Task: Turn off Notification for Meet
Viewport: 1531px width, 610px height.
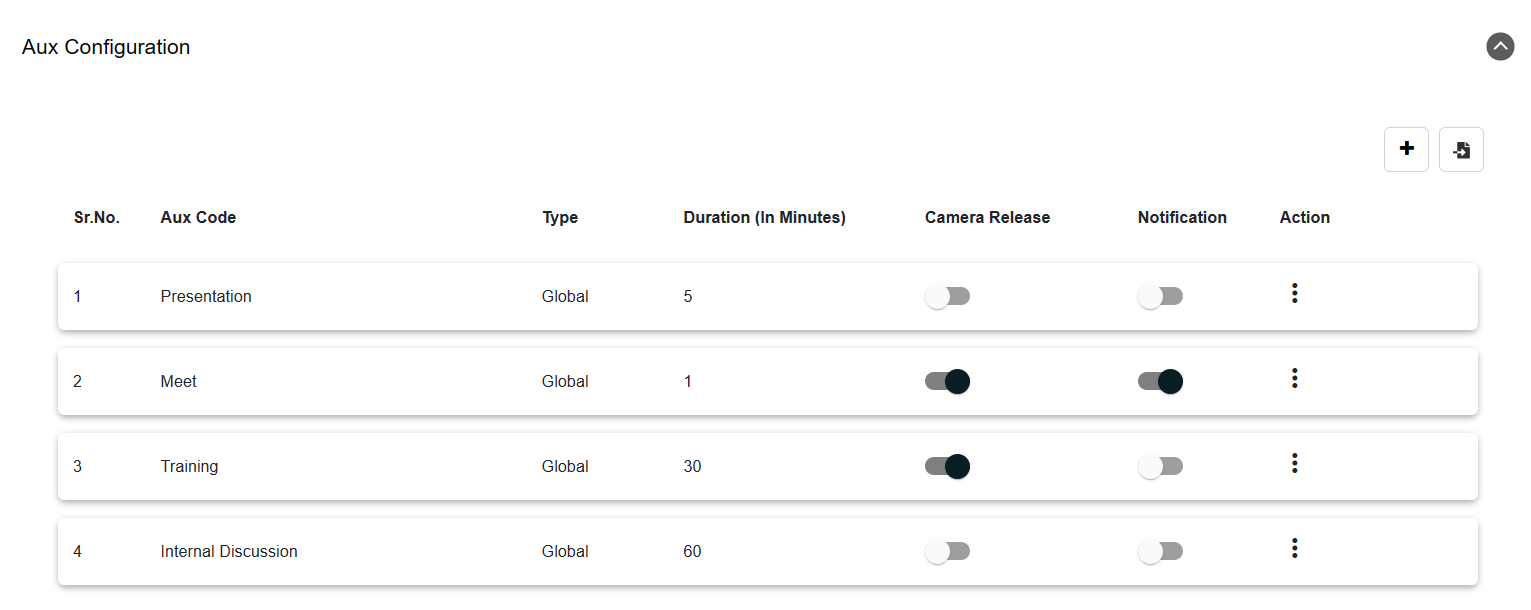Action: pos(1160,381)
